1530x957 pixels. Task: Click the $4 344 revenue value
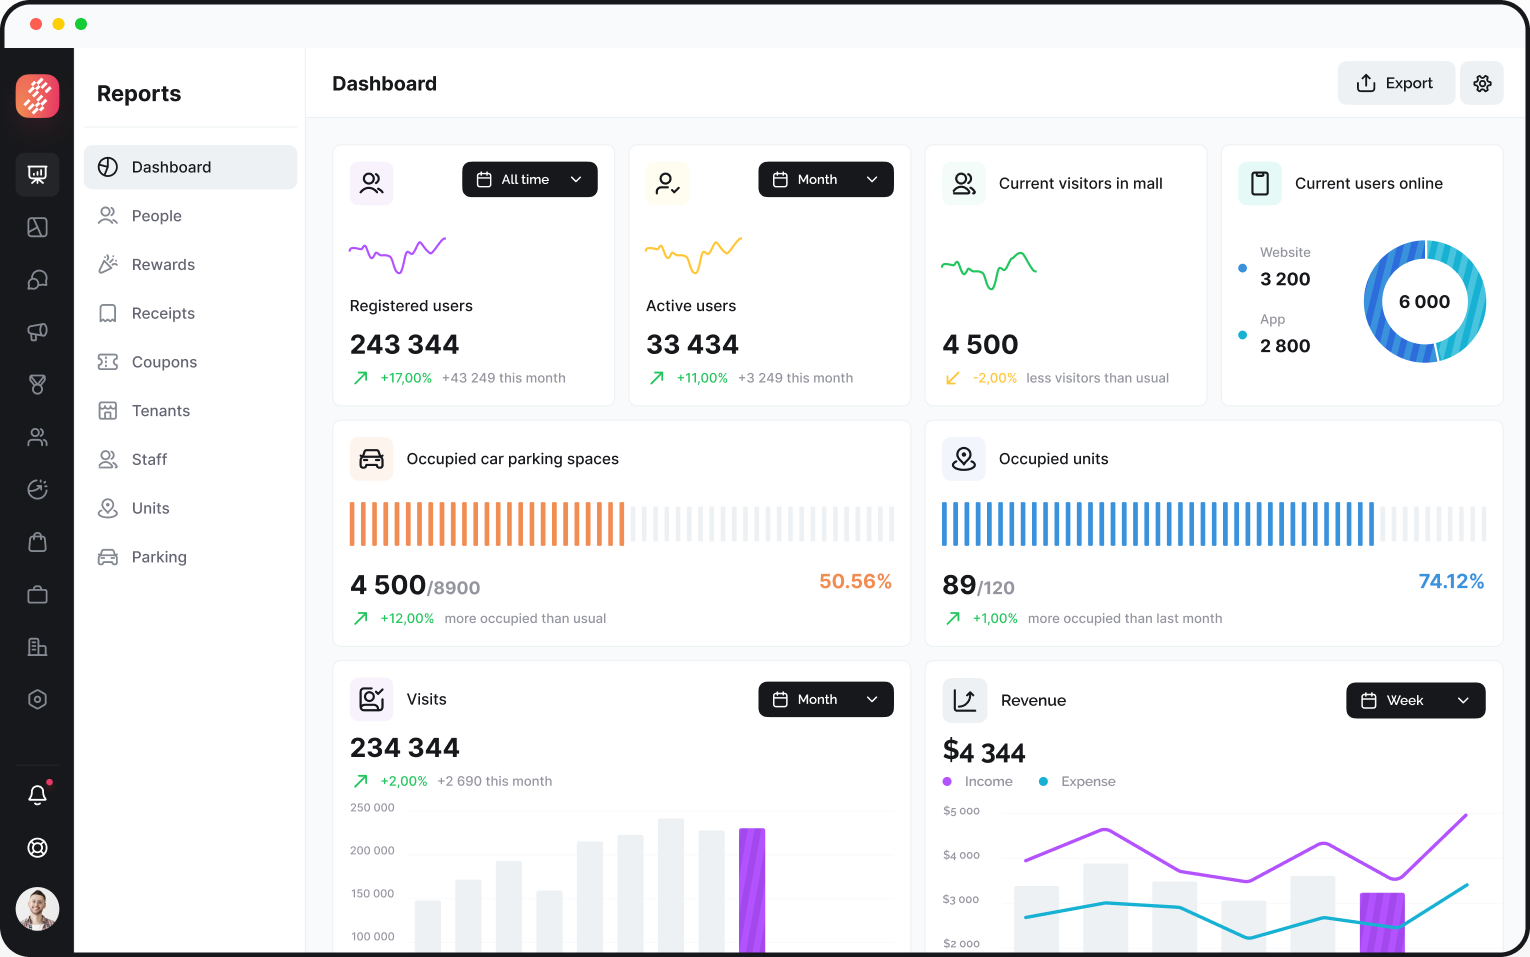(984, 751)
